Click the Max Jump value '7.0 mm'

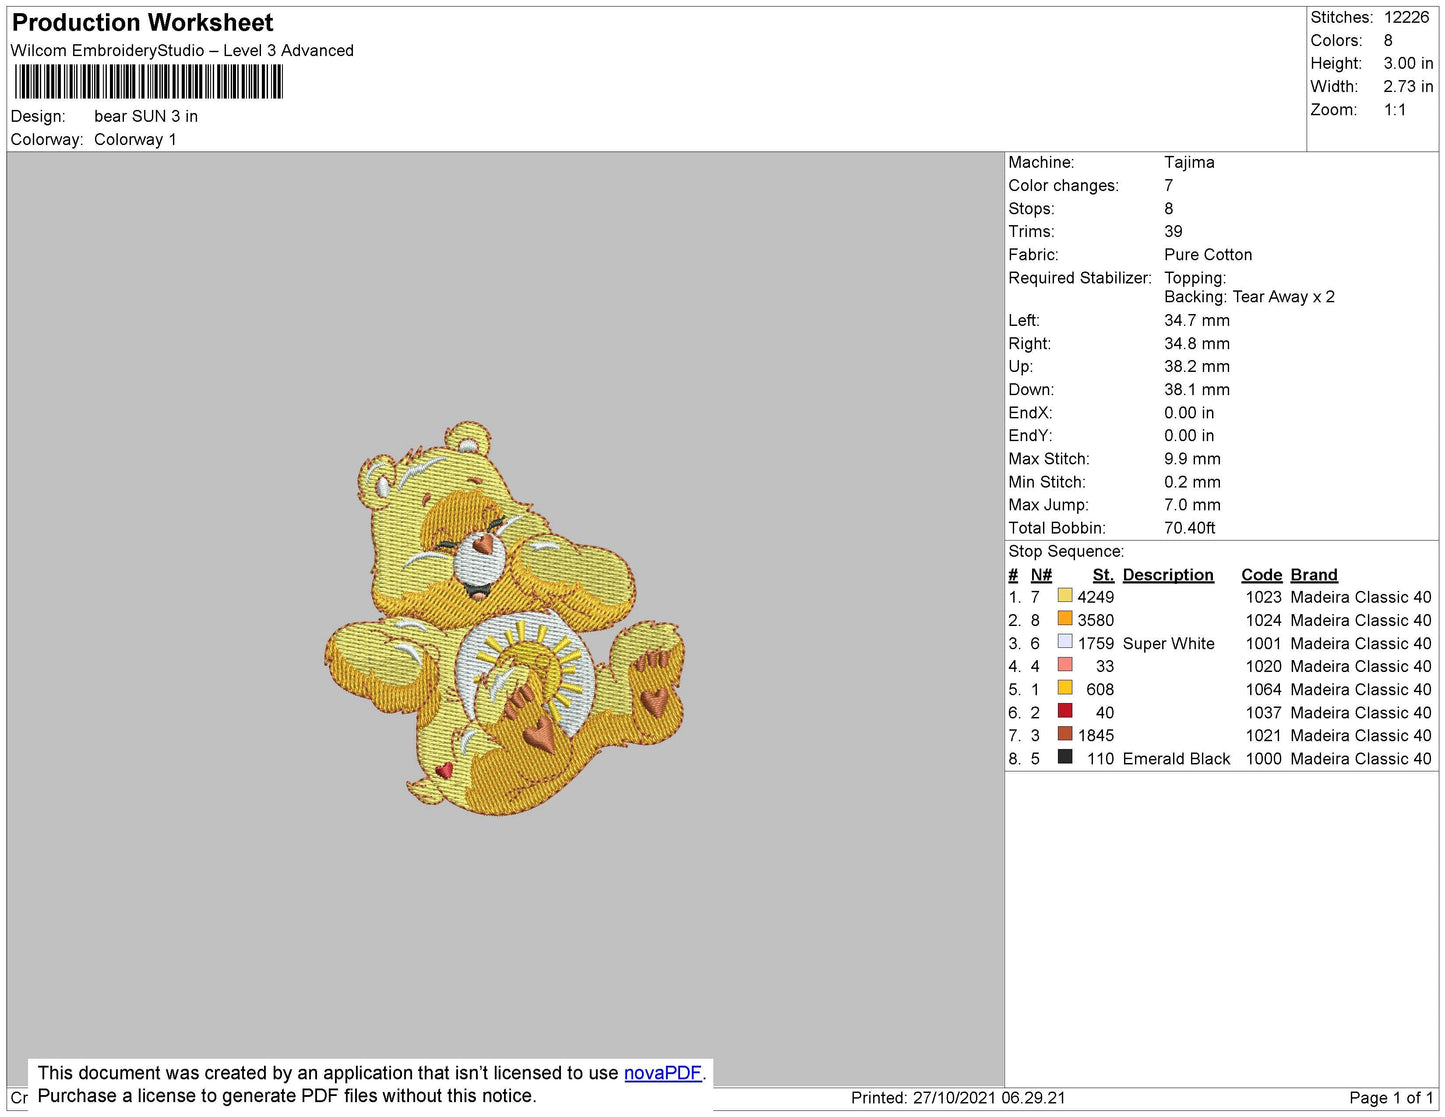tap(1192, 505)
